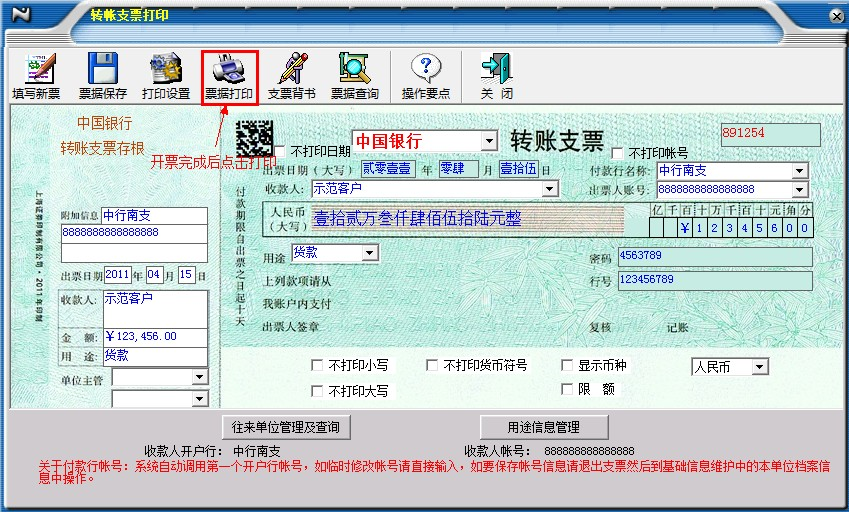Click the month field 零肆
Image resolution: width=849 pixels, height=512 pixels.
tap(458, 169)
